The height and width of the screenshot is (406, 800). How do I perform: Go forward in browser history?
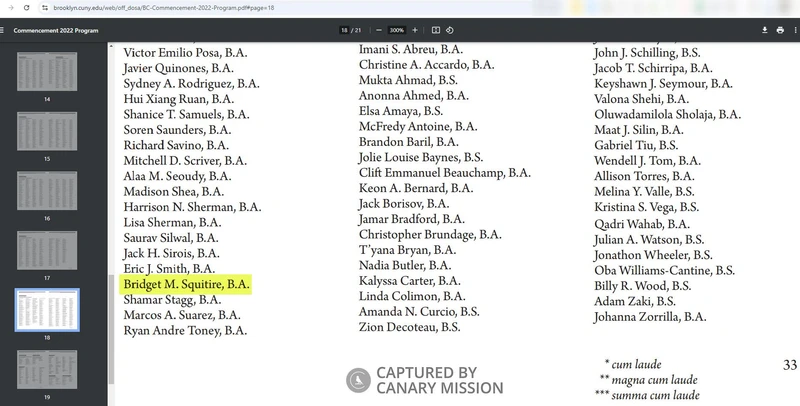point(8,8)
